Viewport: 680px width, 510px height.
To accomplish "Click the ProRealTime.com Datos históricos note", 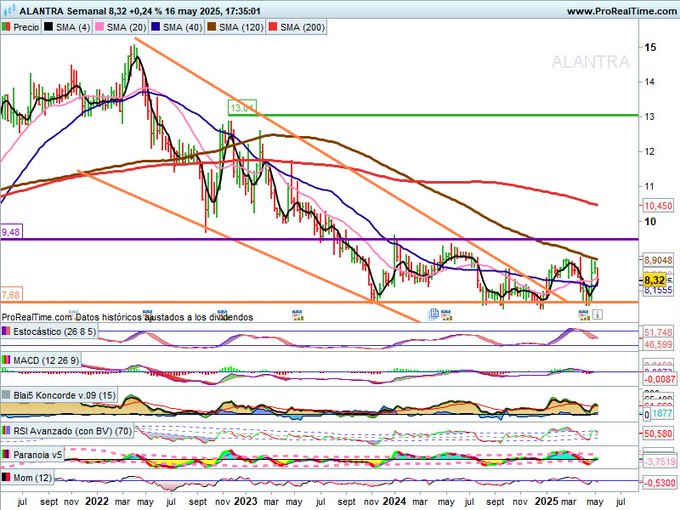I will [127, 317].
